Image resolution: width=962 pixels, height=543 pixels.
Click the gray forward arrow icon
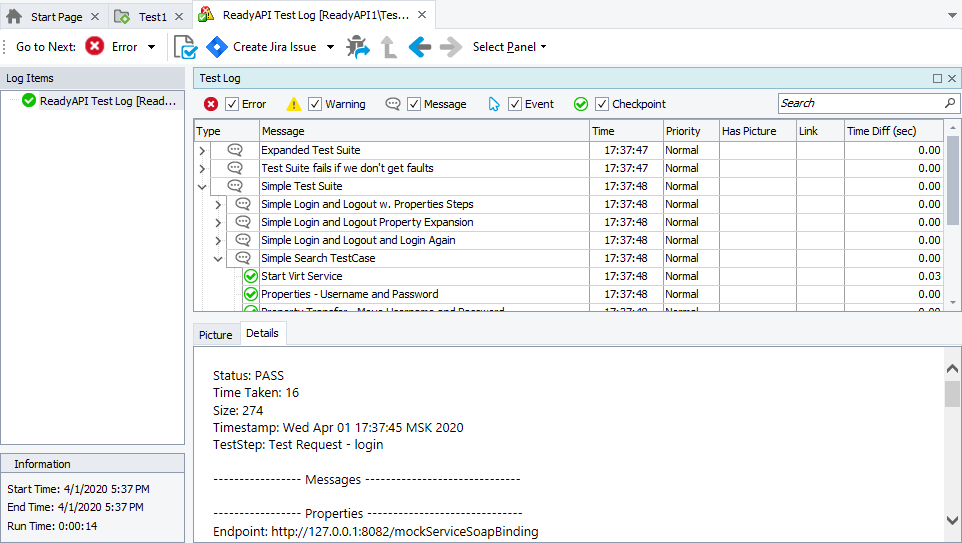(x=451, y=47)
